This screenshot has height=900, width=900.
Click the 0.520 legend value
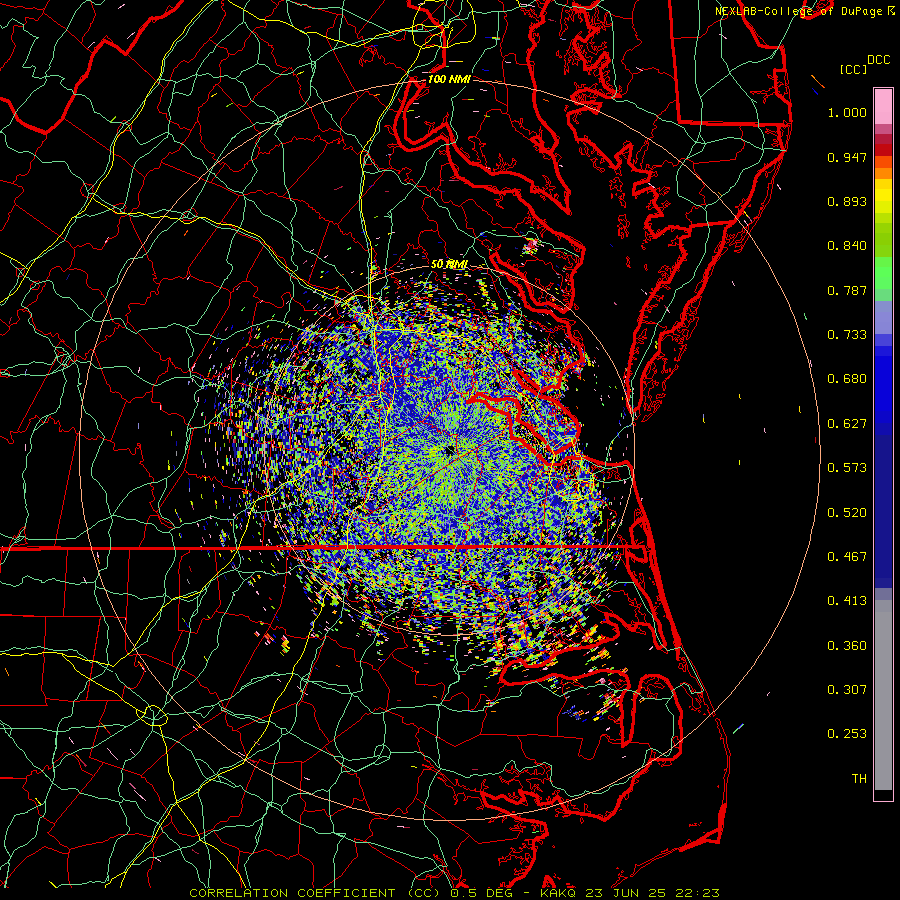pyautogui.click(x=847, y=513)
